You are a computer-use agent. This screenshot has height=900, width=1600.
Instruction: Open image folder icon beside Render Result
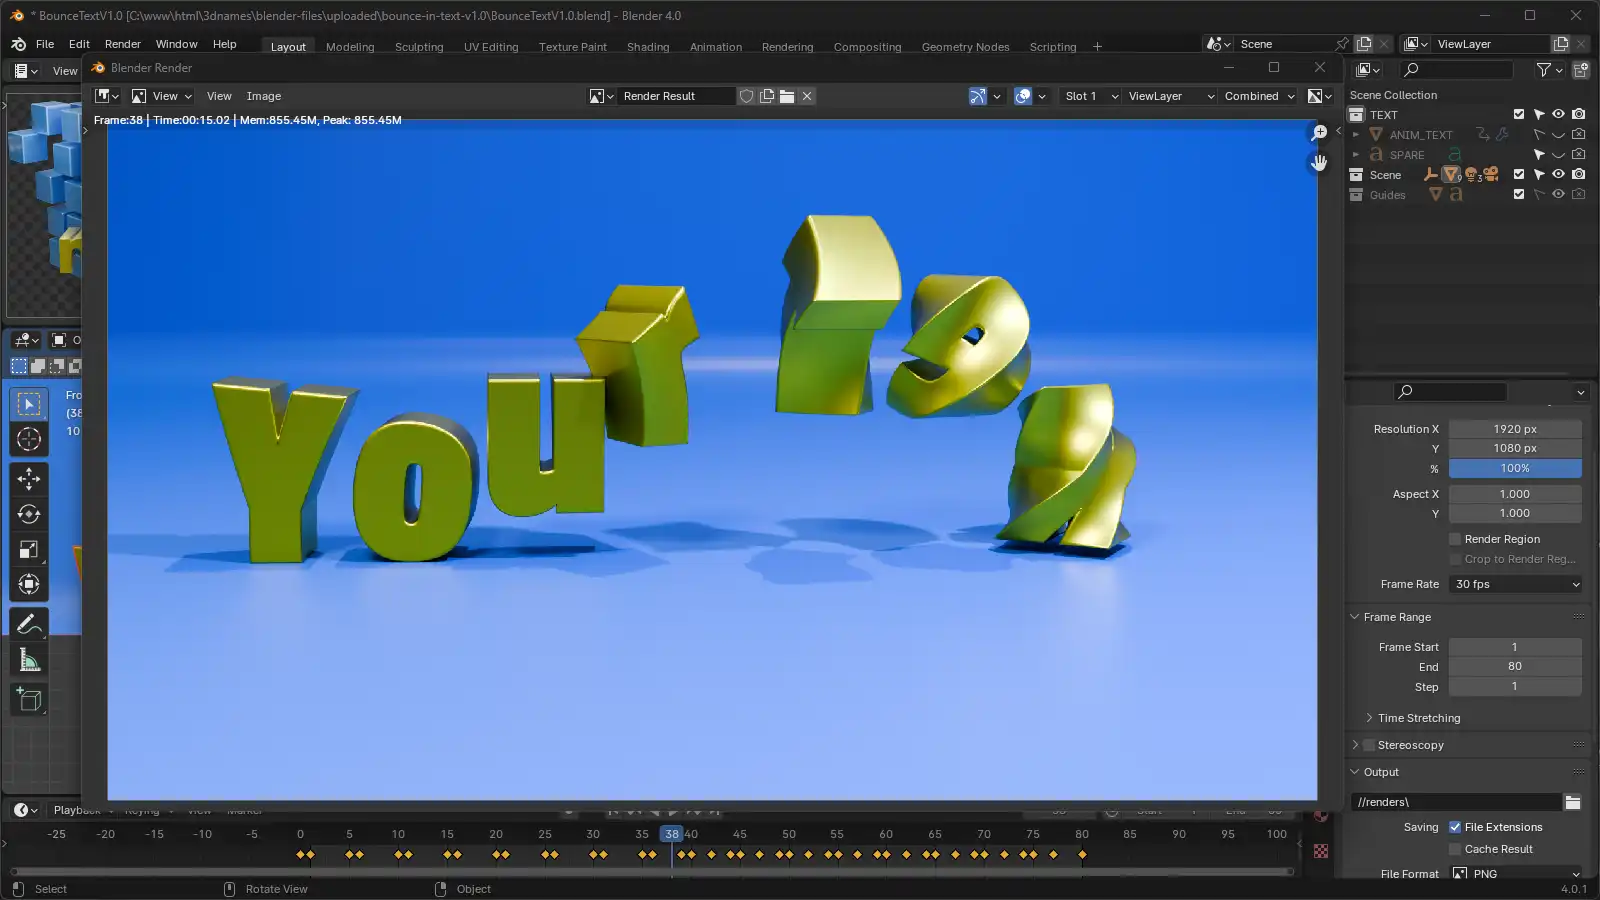tap(787, 96)
